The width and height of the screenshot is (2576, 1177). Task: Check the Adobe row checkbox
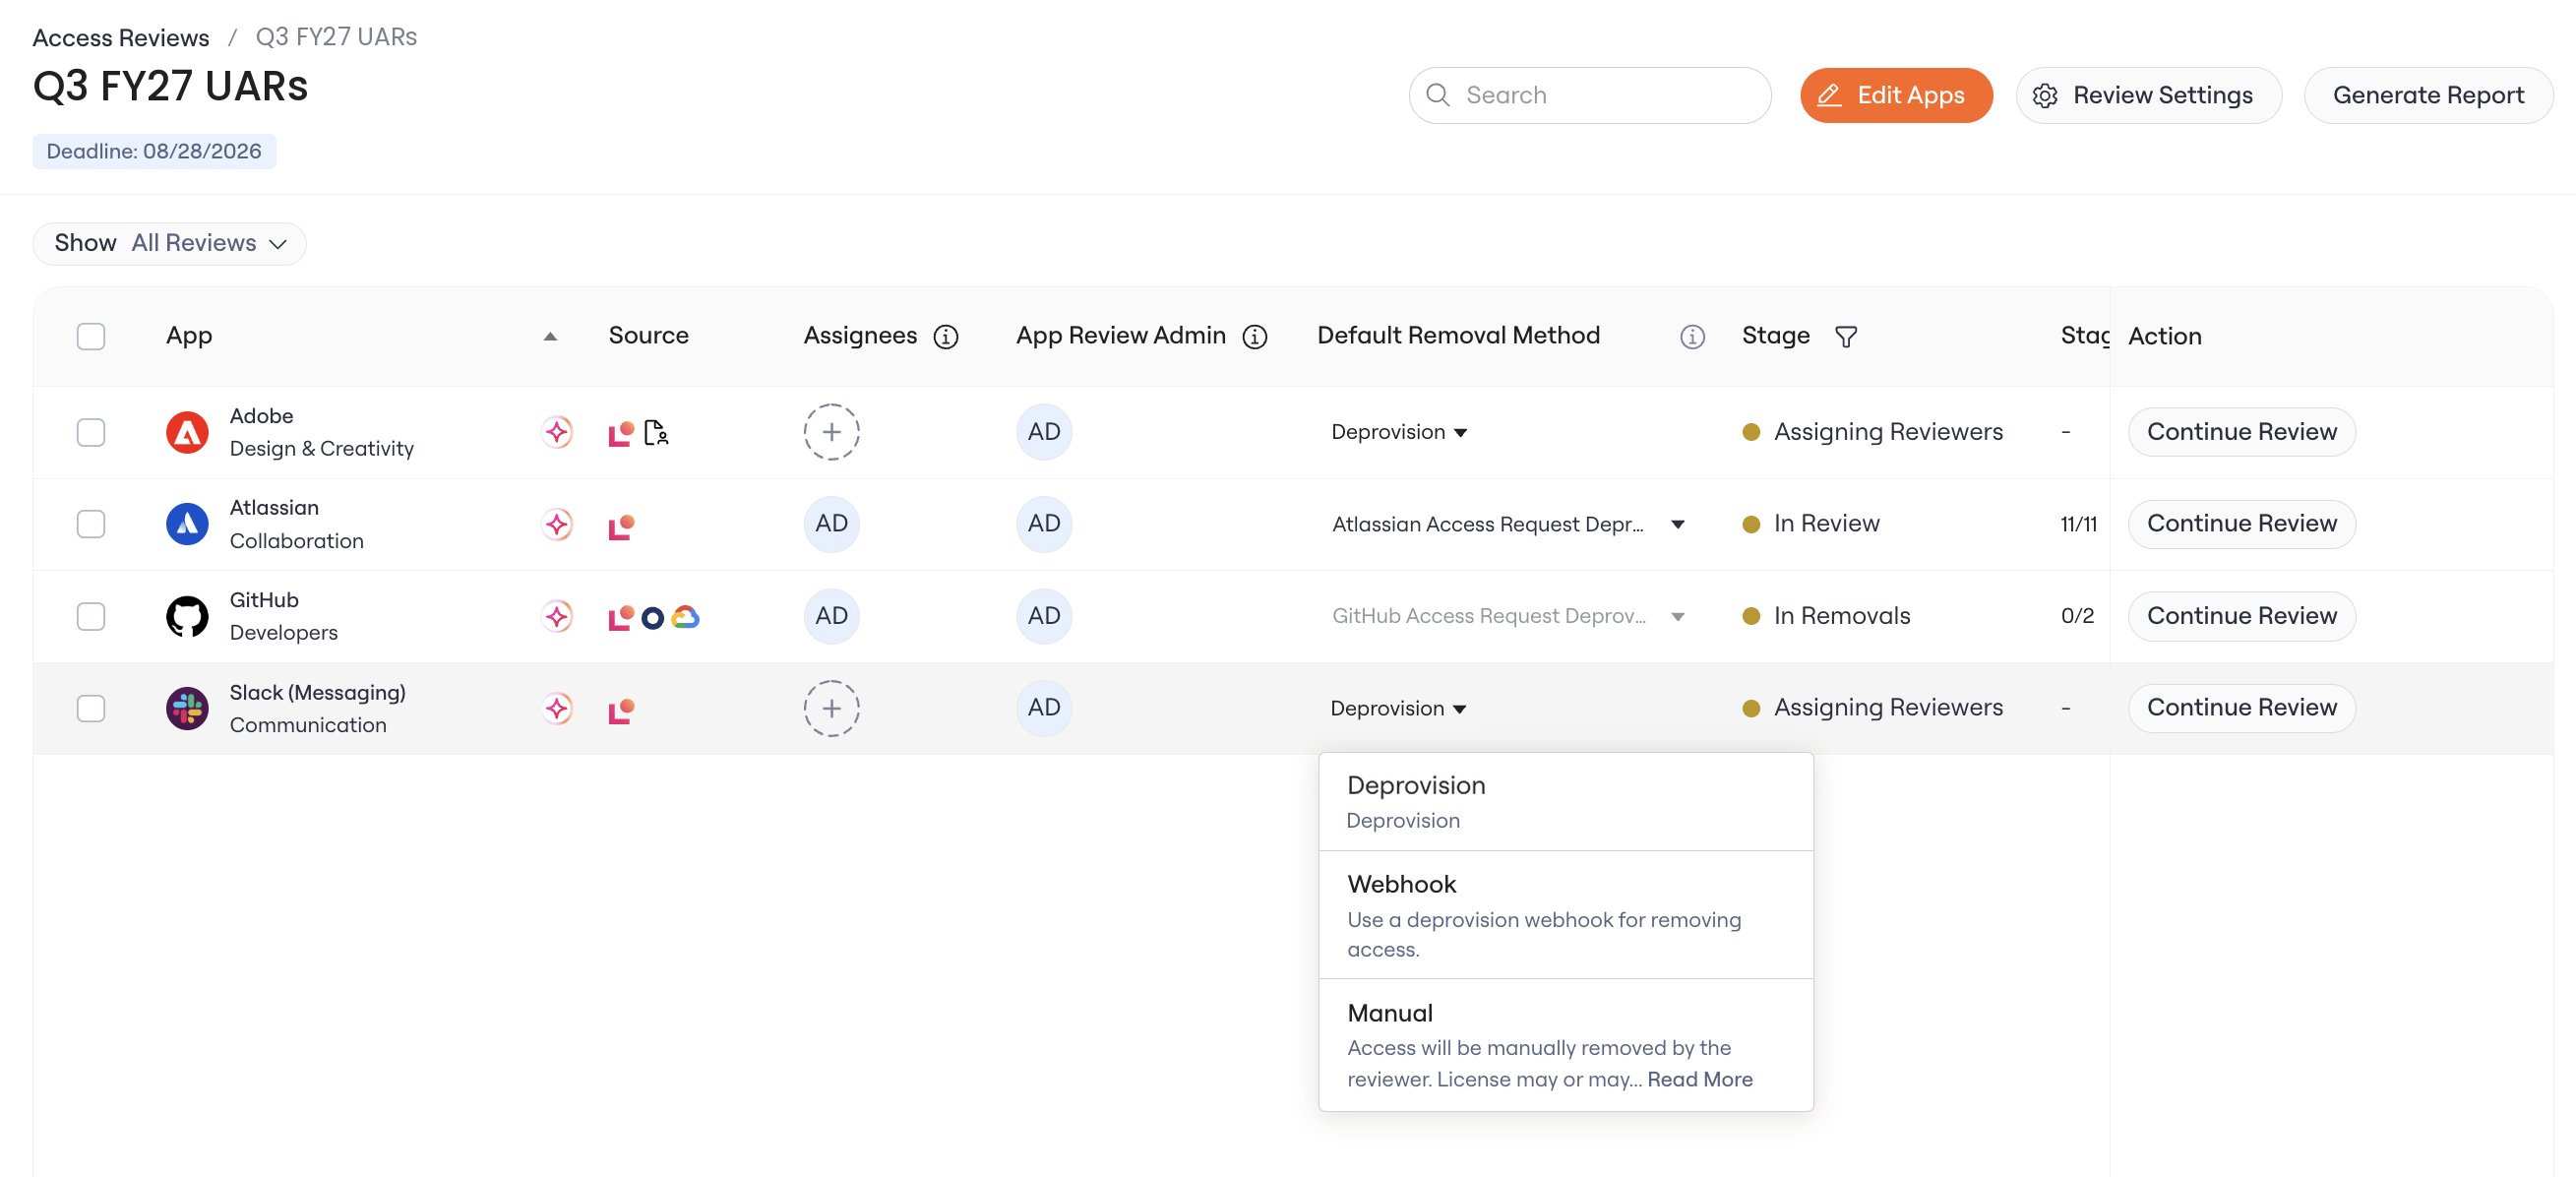[91, 432]
